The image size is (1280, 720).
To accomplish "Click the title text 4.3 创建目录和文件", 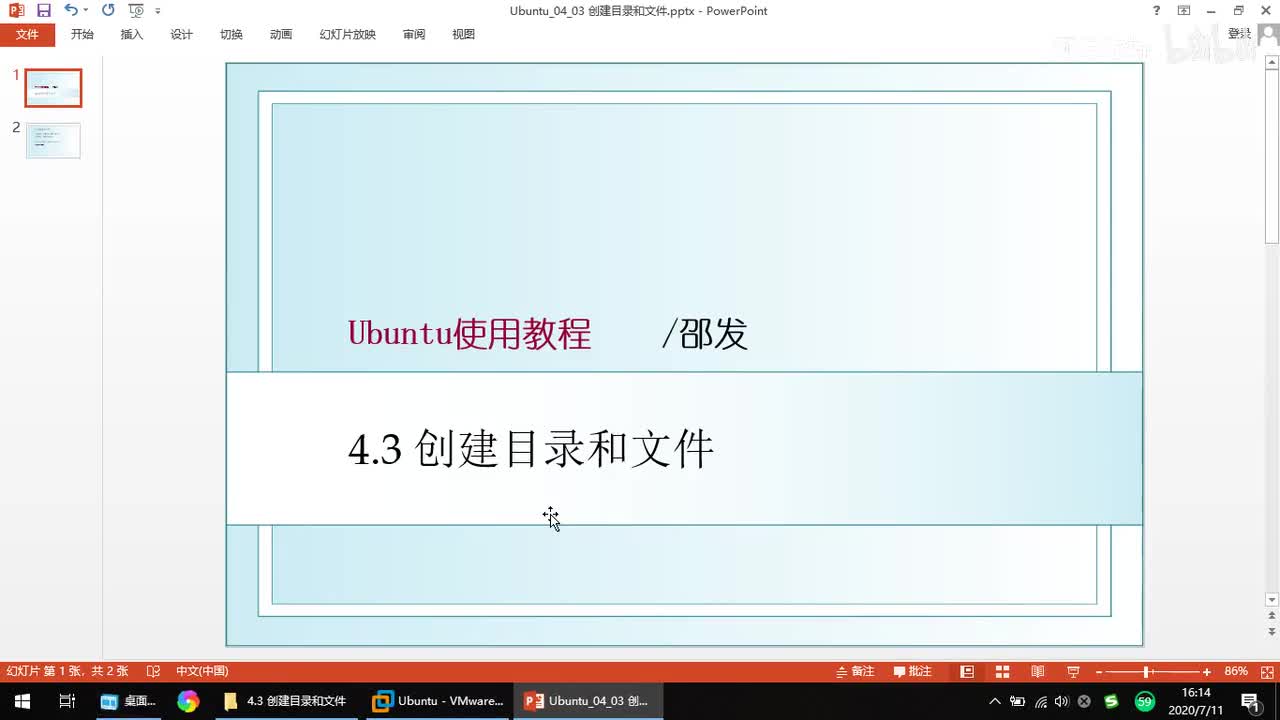I will [x=531, y=449].
